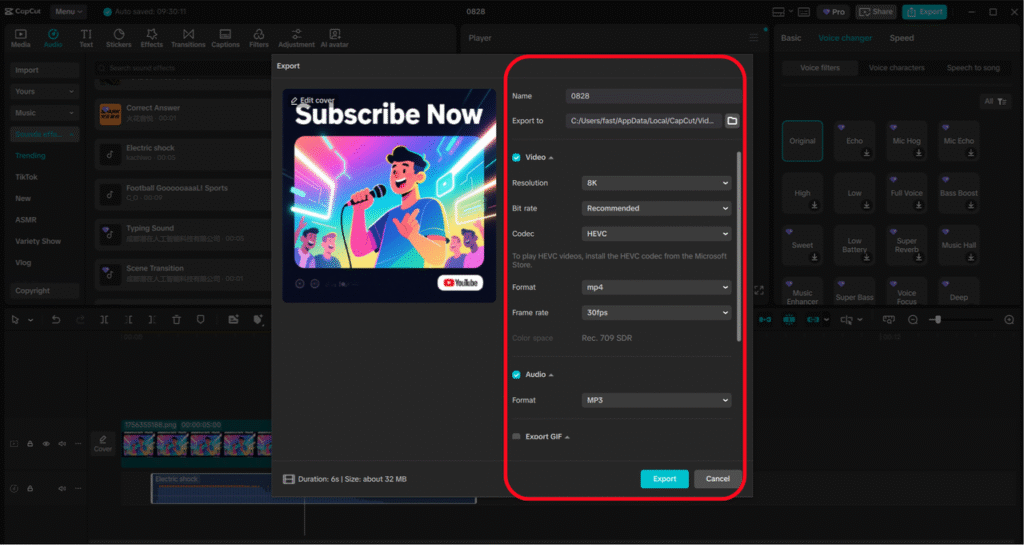
Task: Mute the Electric shock audio track
Action: click(x=62, y=488)
